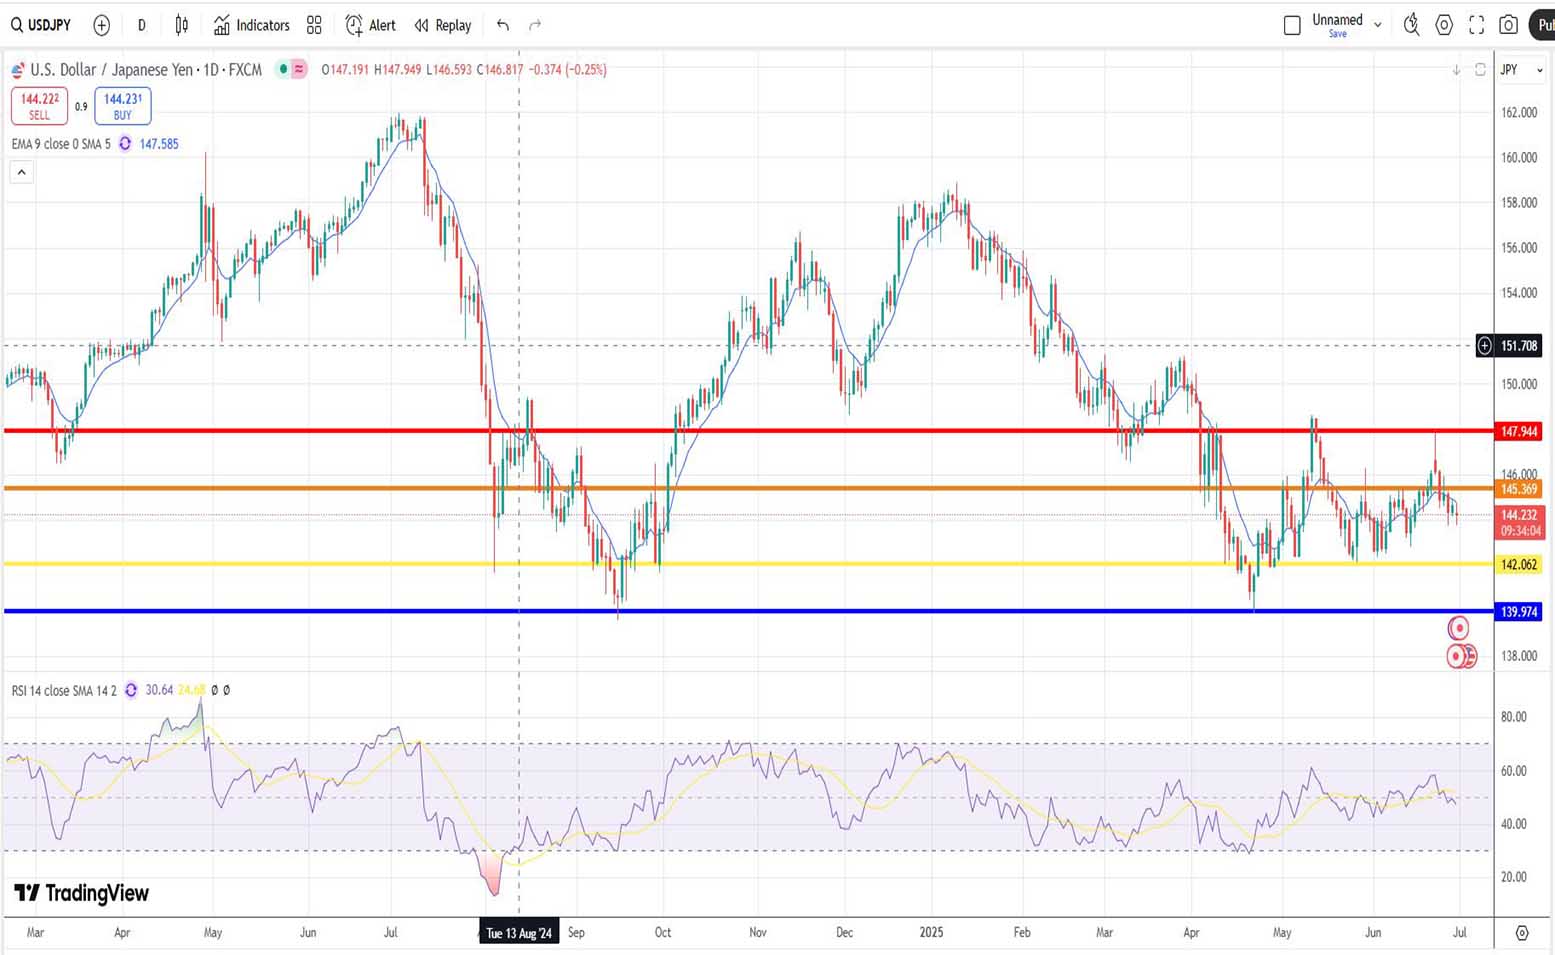Open chart settings hexagon icon

click(1444, 25)
